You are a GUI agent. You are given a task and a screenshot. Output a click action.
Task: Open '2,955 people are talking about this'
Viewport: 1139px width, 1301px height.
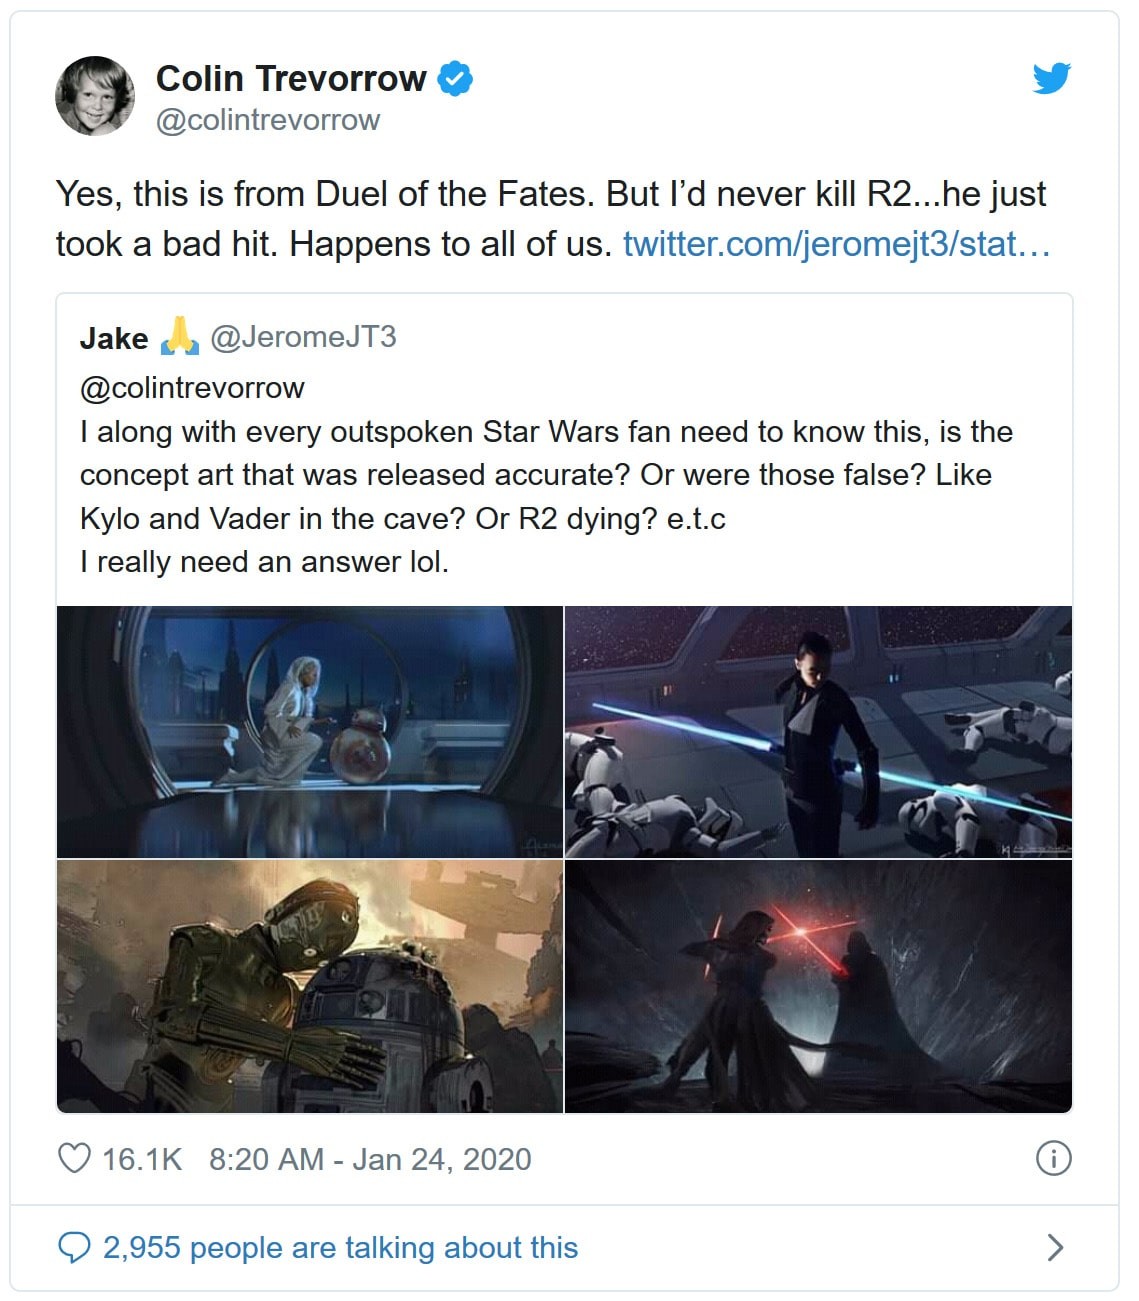pos(340,1247)
